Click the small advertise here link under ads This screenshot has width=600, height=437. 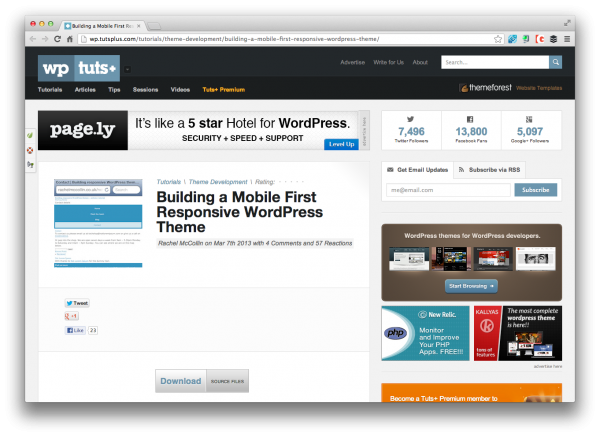[x=548, y=367]
